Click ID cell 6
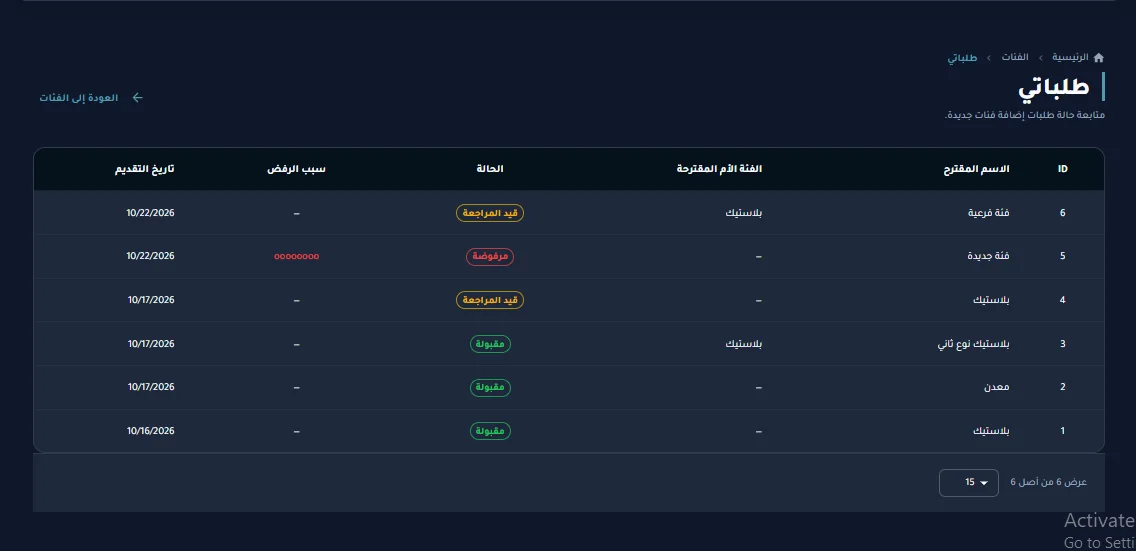 (x=1063, y=213)
